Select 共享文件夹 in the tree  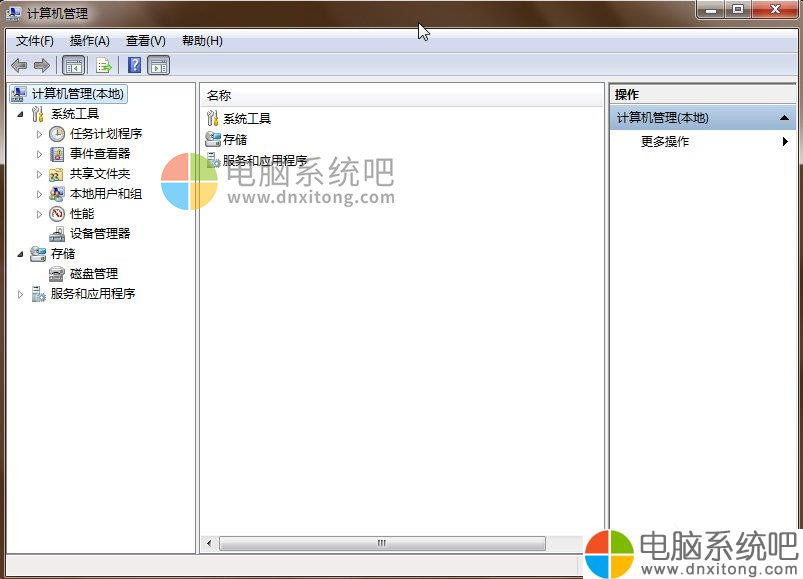coord(100,174)
